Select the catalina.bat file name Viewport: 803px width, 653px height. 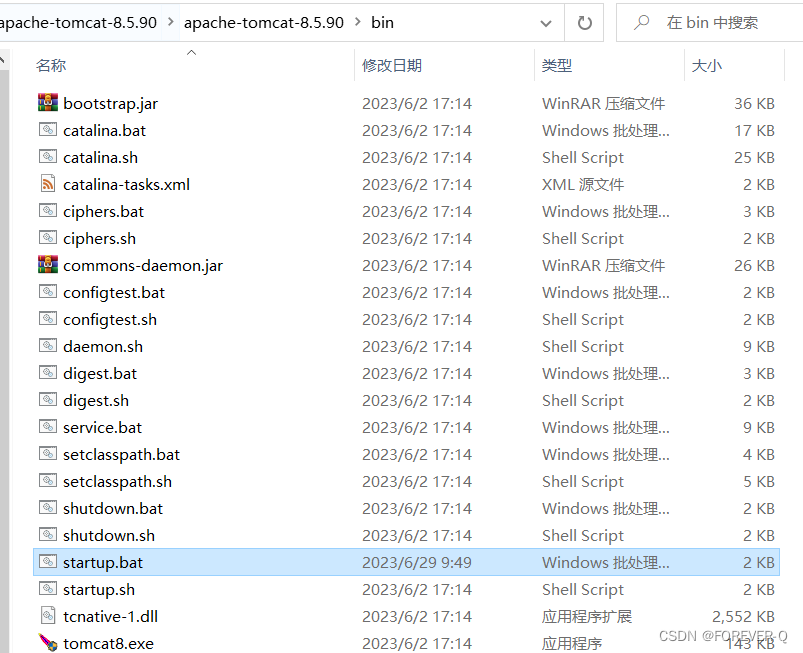point(104,131)
